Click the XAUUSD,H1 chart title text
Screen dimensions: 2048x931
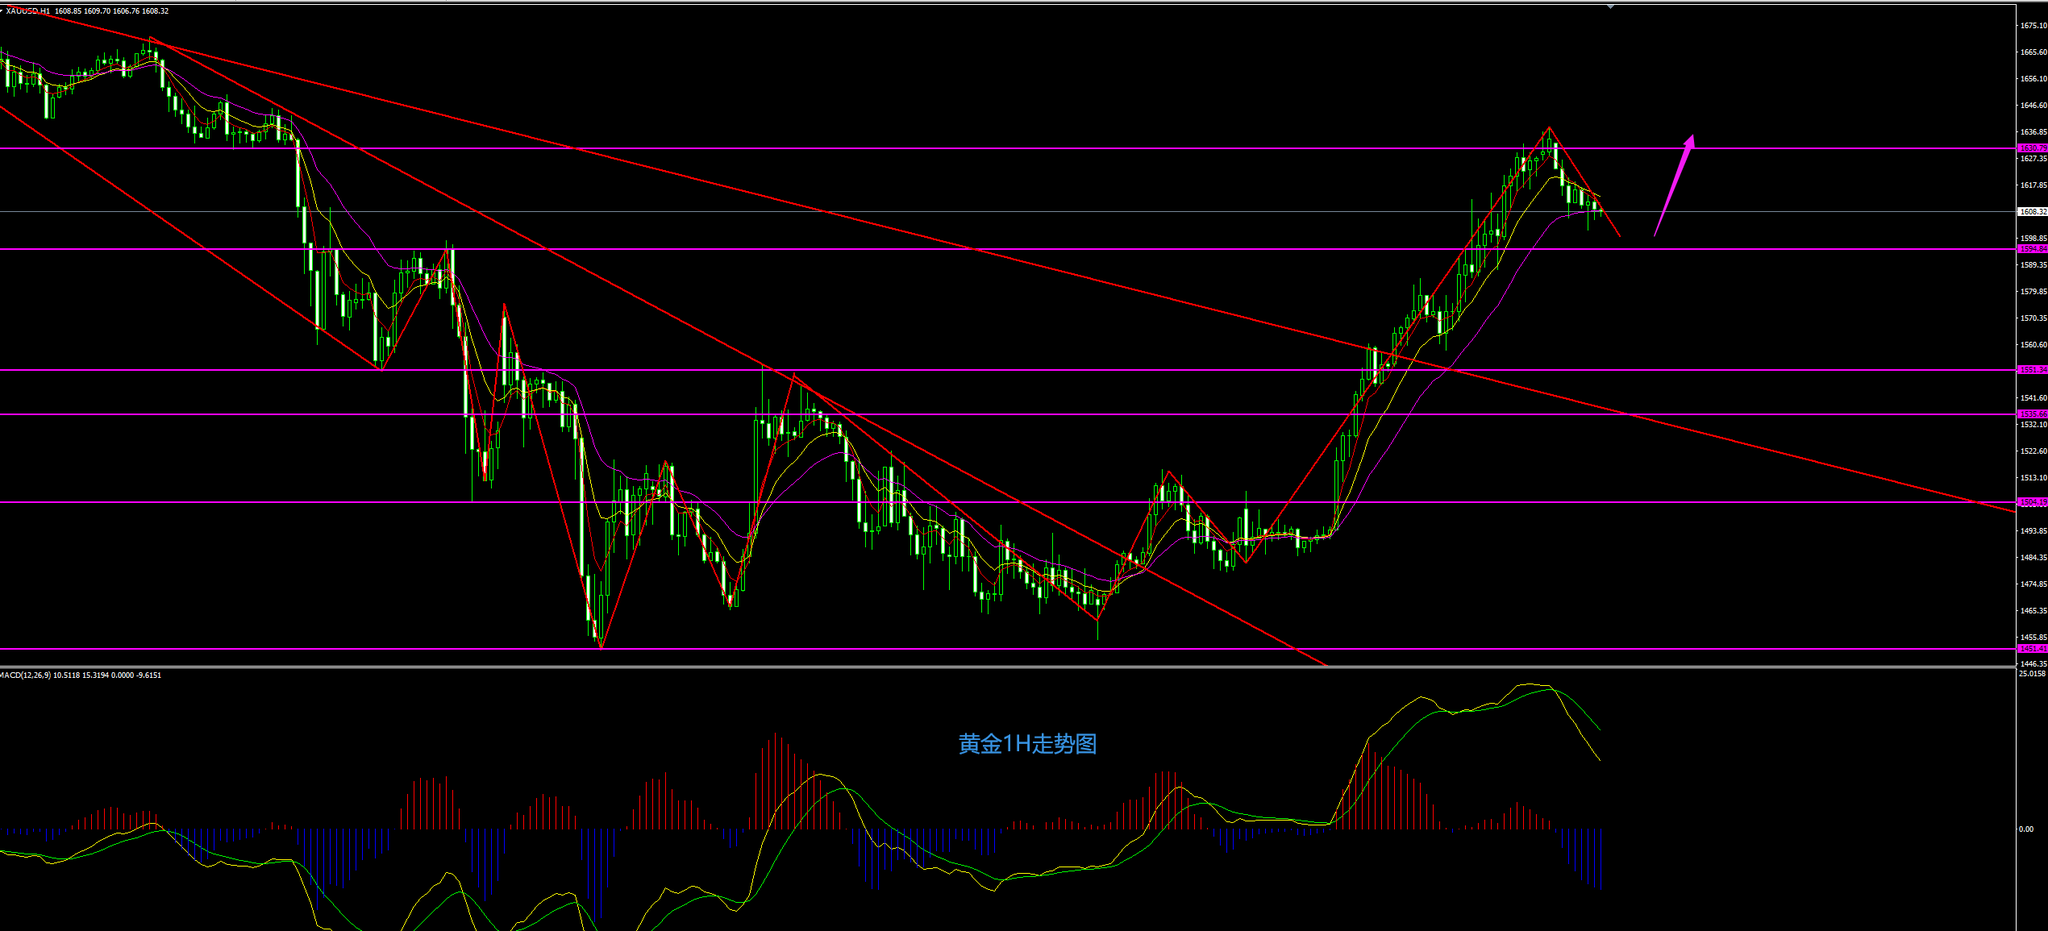pos(28,11)
